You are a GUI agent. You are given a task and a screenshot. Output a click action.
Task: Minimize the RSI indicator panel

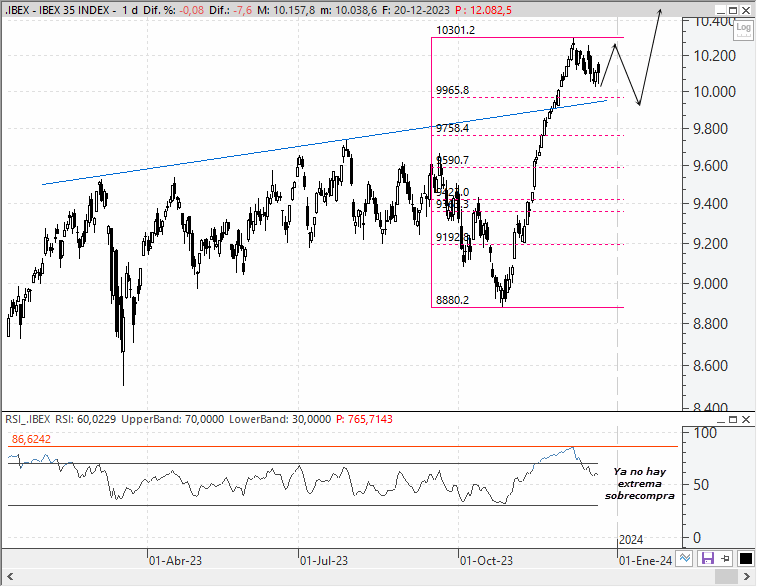720,419
